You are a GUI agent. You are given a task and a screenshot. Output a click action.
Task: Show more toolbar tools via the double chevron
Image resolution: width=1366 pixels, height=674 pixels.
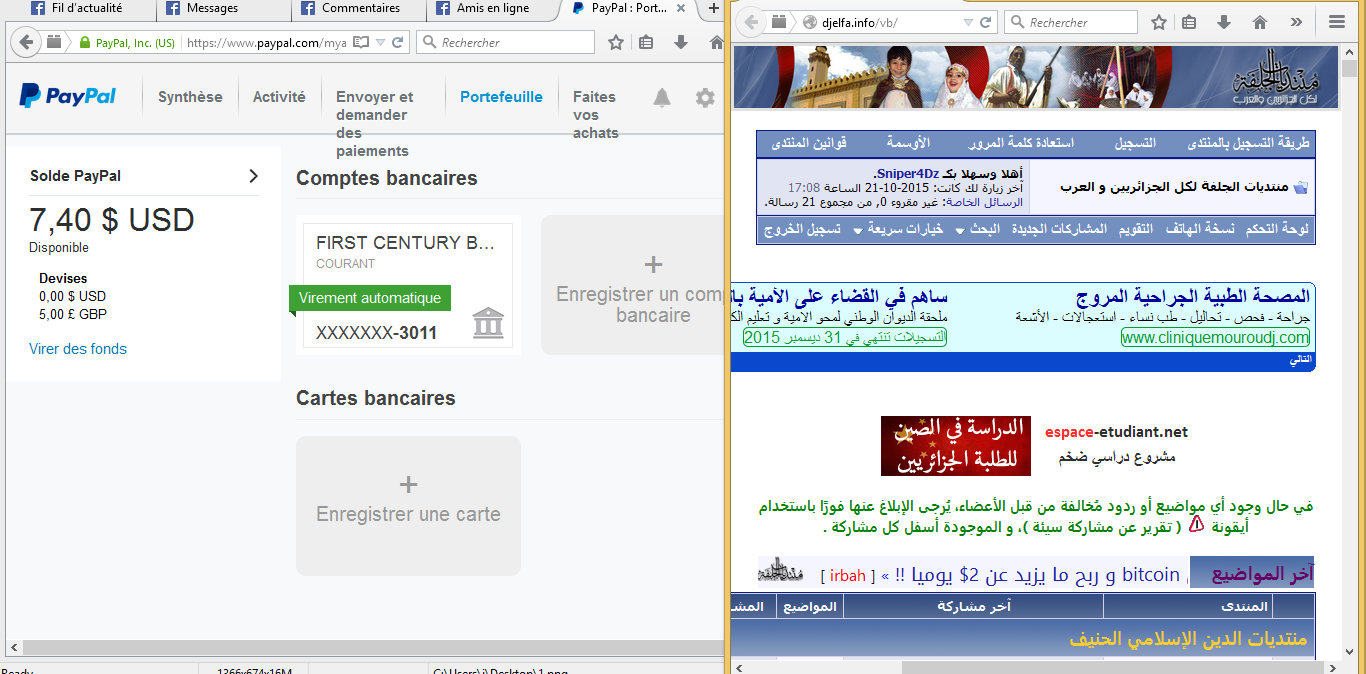pos(1296,22)
